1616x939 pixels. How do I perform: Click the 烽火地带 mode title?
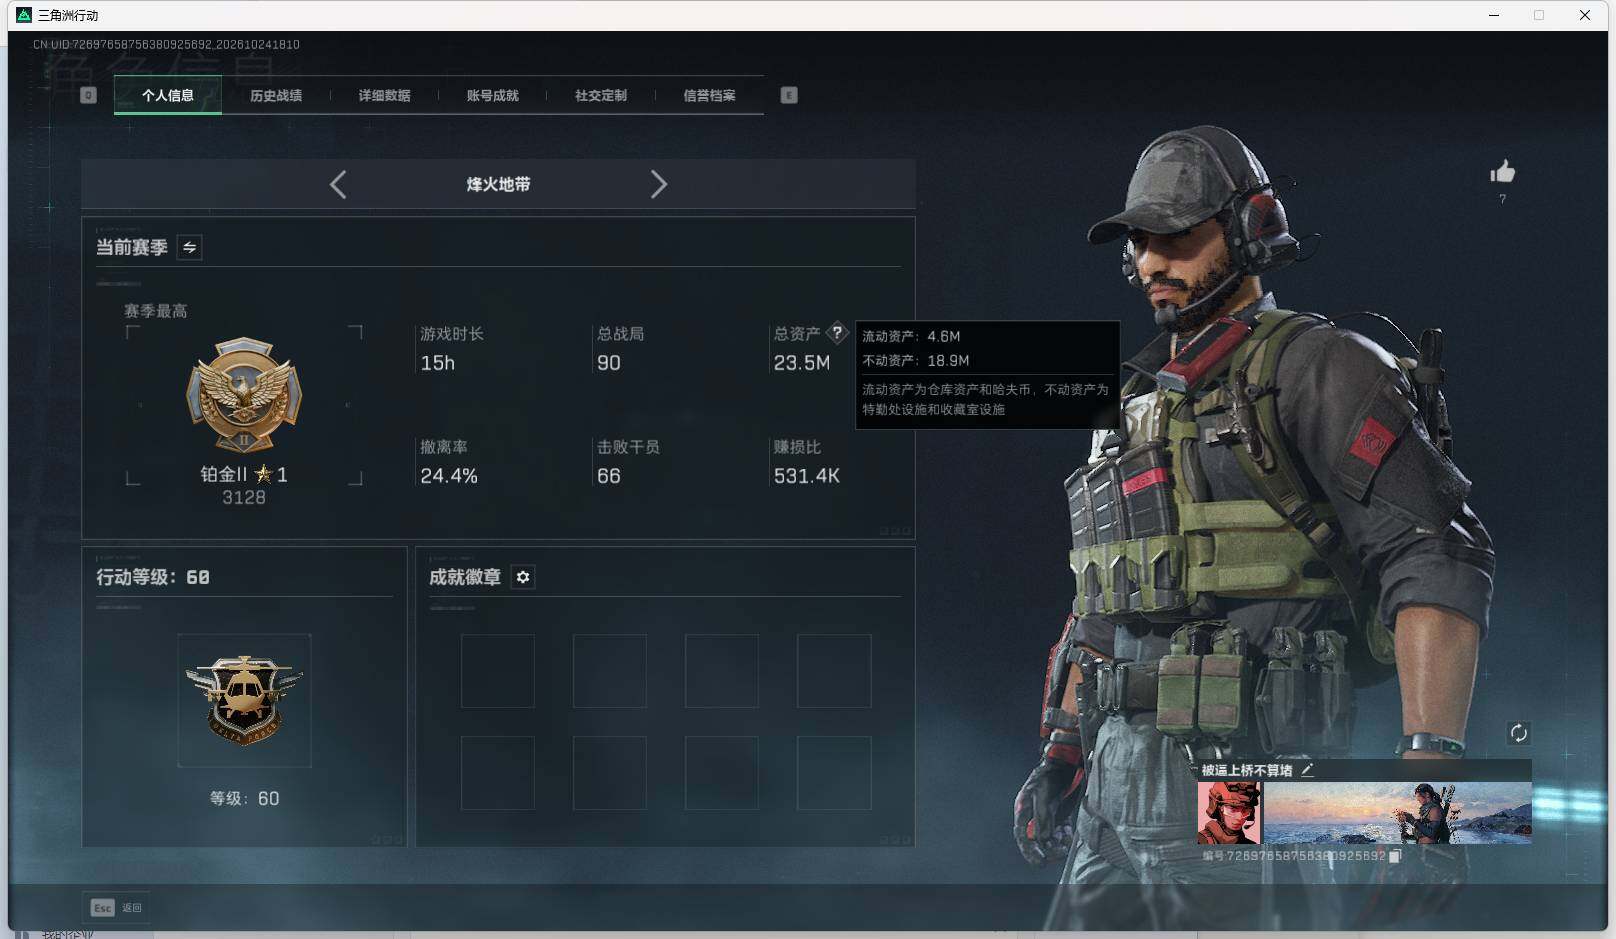498,184
